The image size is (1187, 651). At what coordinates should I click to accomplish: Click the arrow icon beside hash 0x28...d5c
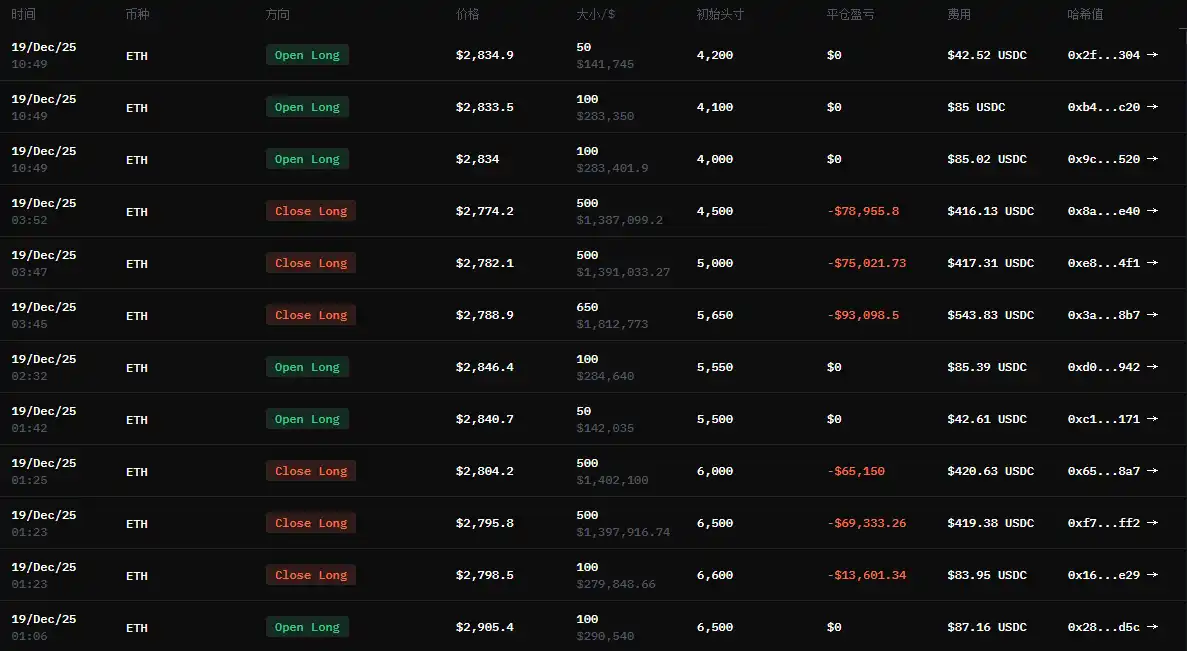(x=1152, y=627)
